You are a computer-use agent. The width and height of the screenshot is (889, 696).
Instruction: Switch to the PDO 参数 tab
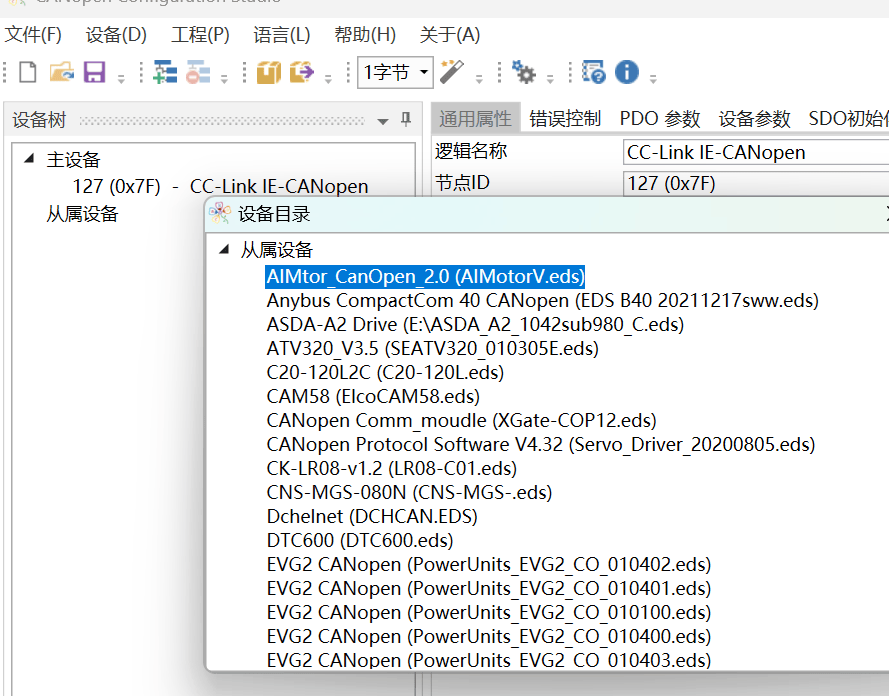pyautogui.click(x=659, y=118)
